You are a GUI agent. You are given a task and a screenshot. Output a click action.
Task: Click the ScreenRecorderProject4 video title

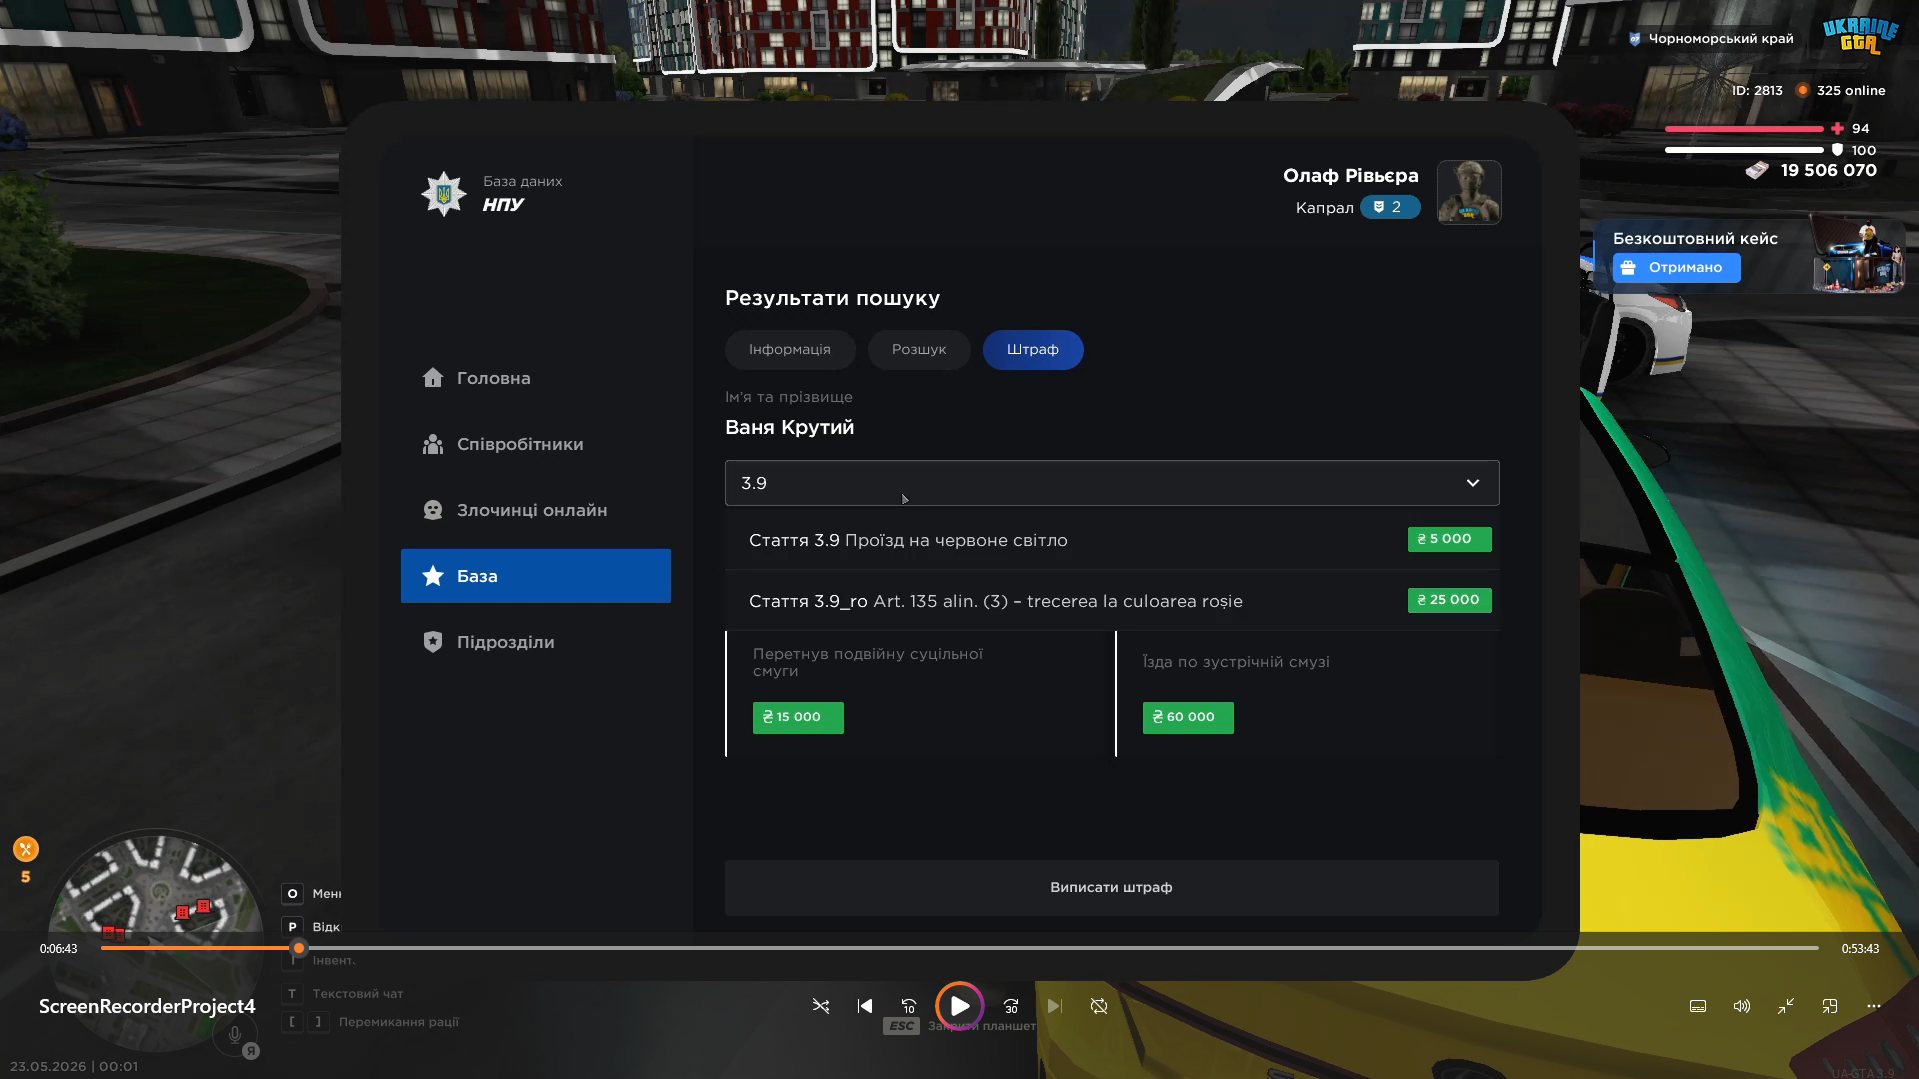click(147, 1007)
